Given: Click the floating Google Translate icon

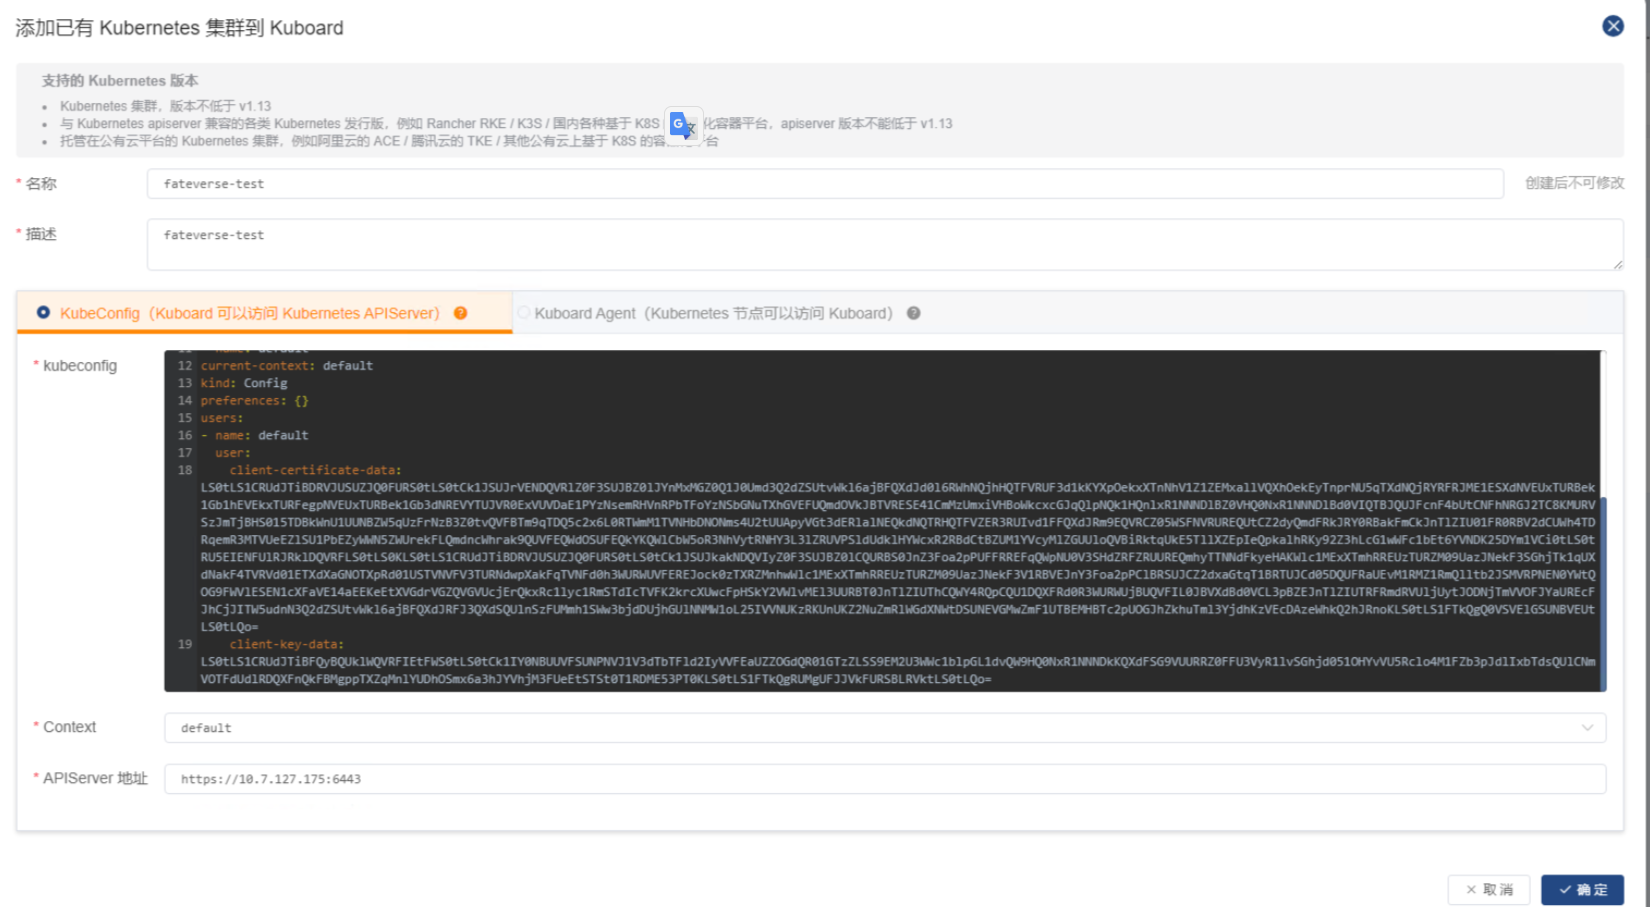Looking at the screenshot, I should 683,125.
